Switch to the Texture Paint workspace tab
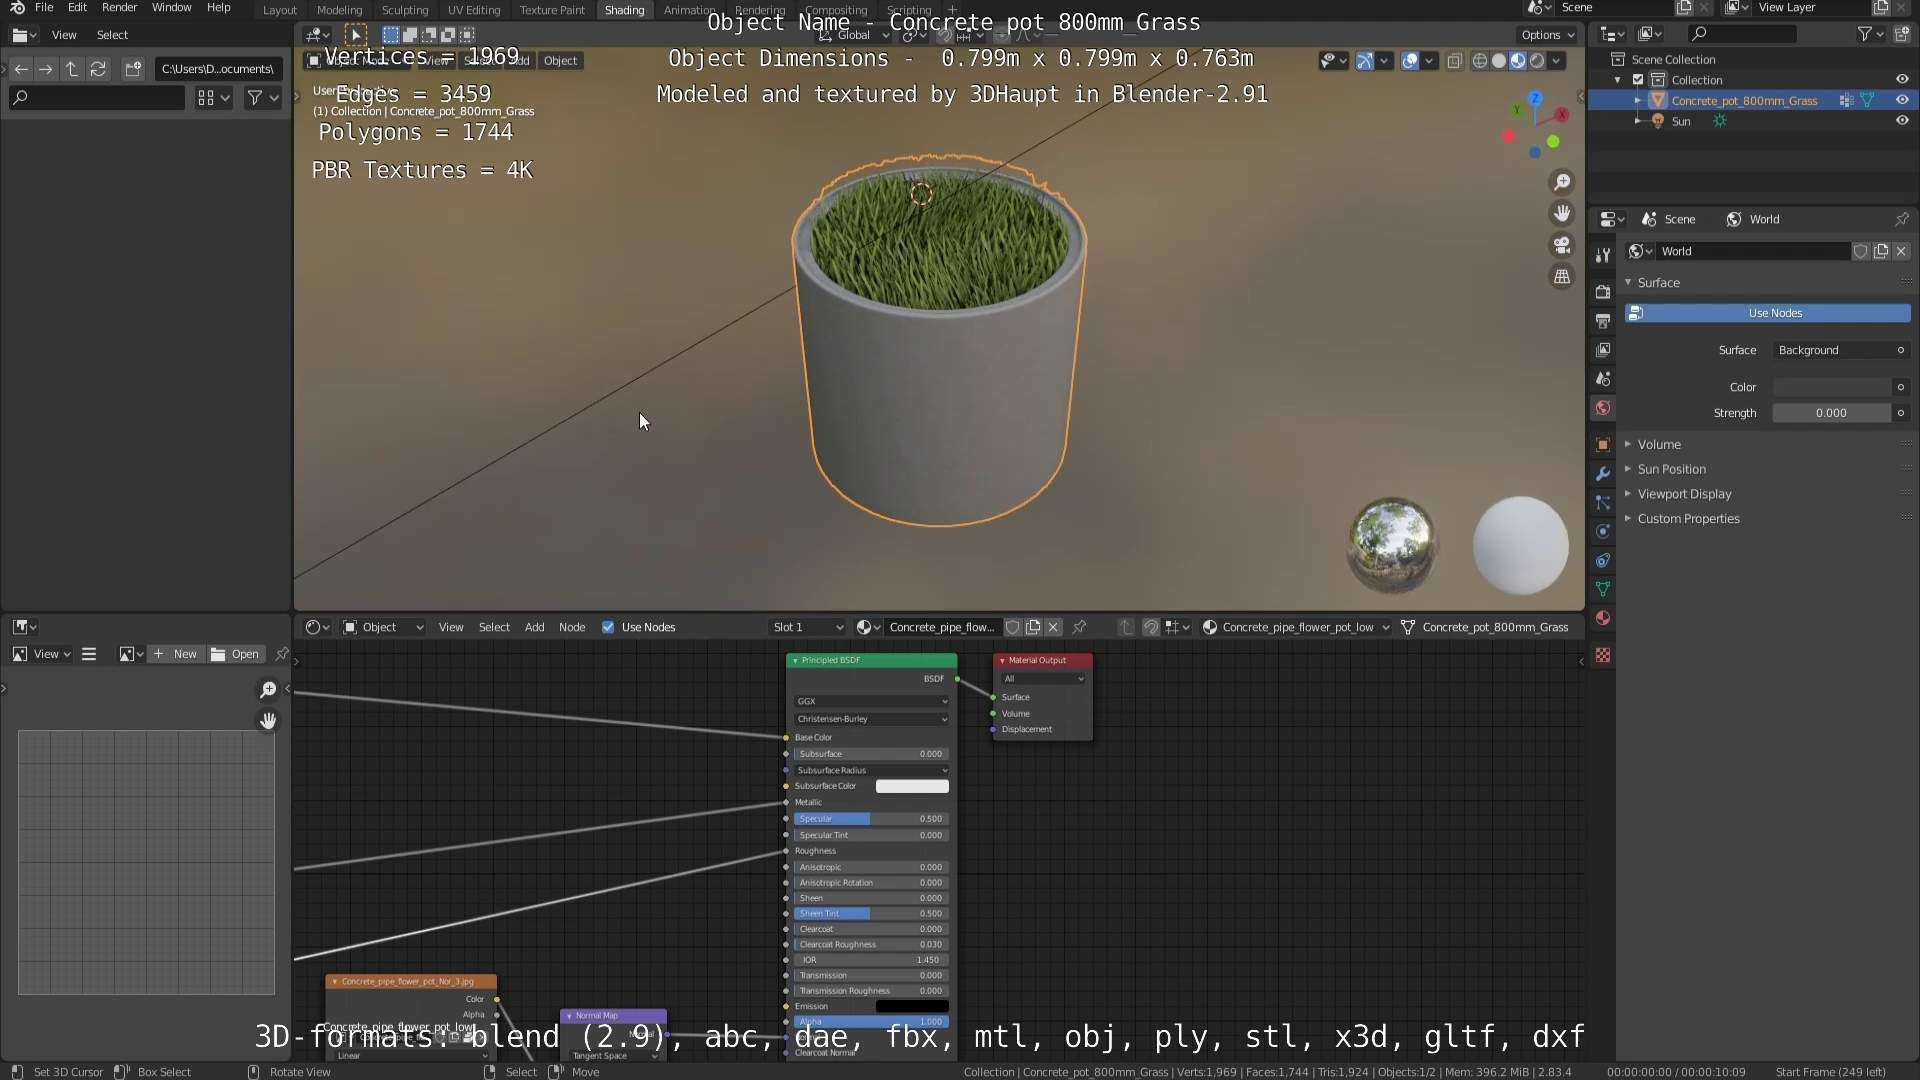 (552, 10)
